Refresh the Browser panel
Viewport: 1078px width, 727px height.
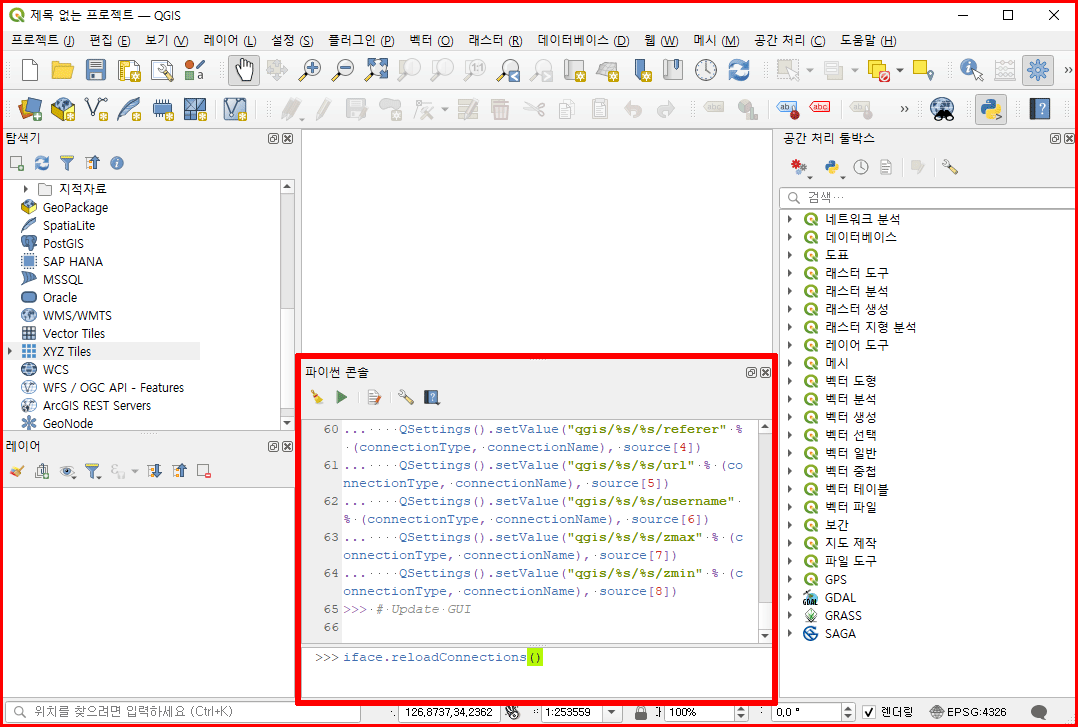click(42, 163)
